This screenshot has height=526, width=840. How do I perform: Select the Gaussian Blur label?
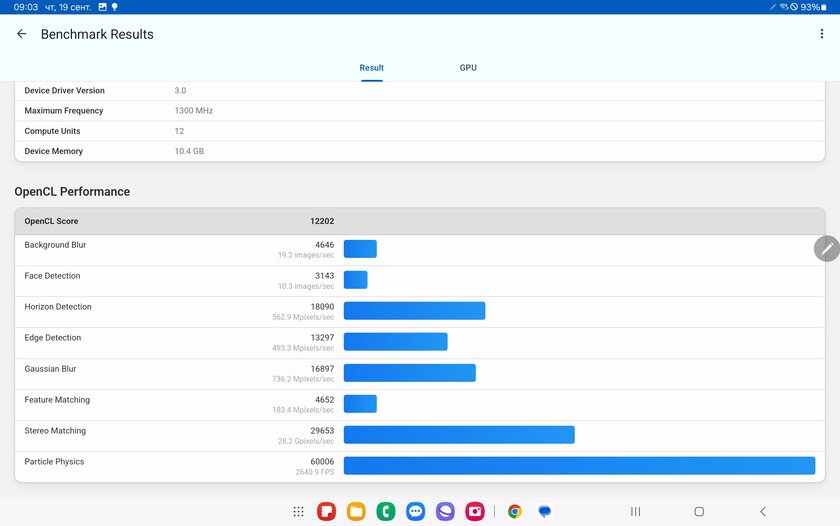click(x=50, y=369)
